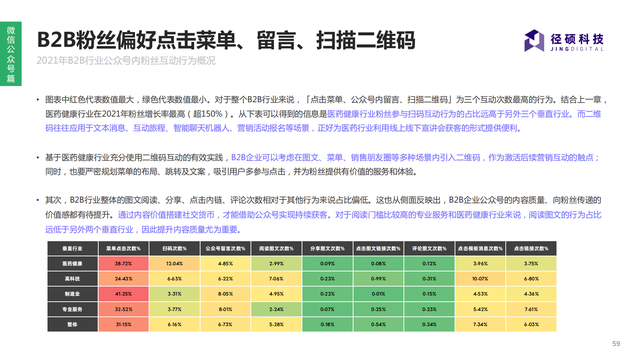The image size is (640, 360).
Task: Click the red 41.25% cell
Action: click(123, 294)
